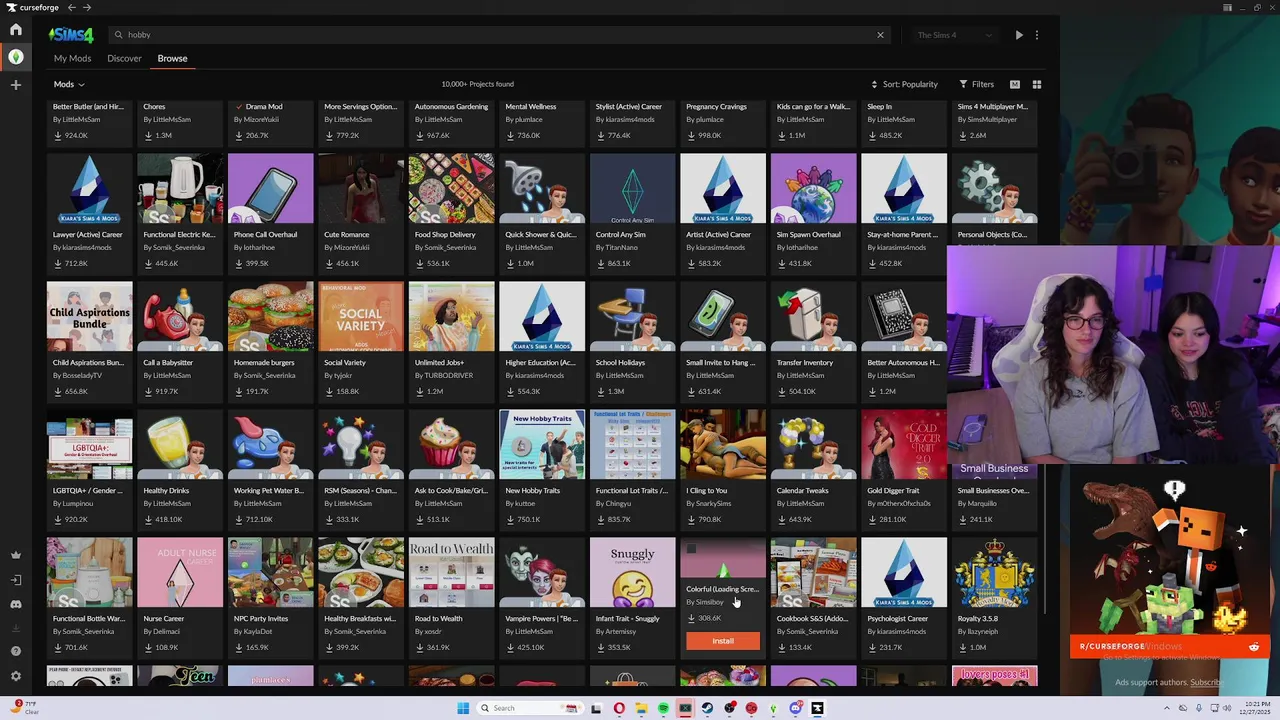Open the Food Shop Delivery thumbnail

pyautogui.click(x=452, y=189)
